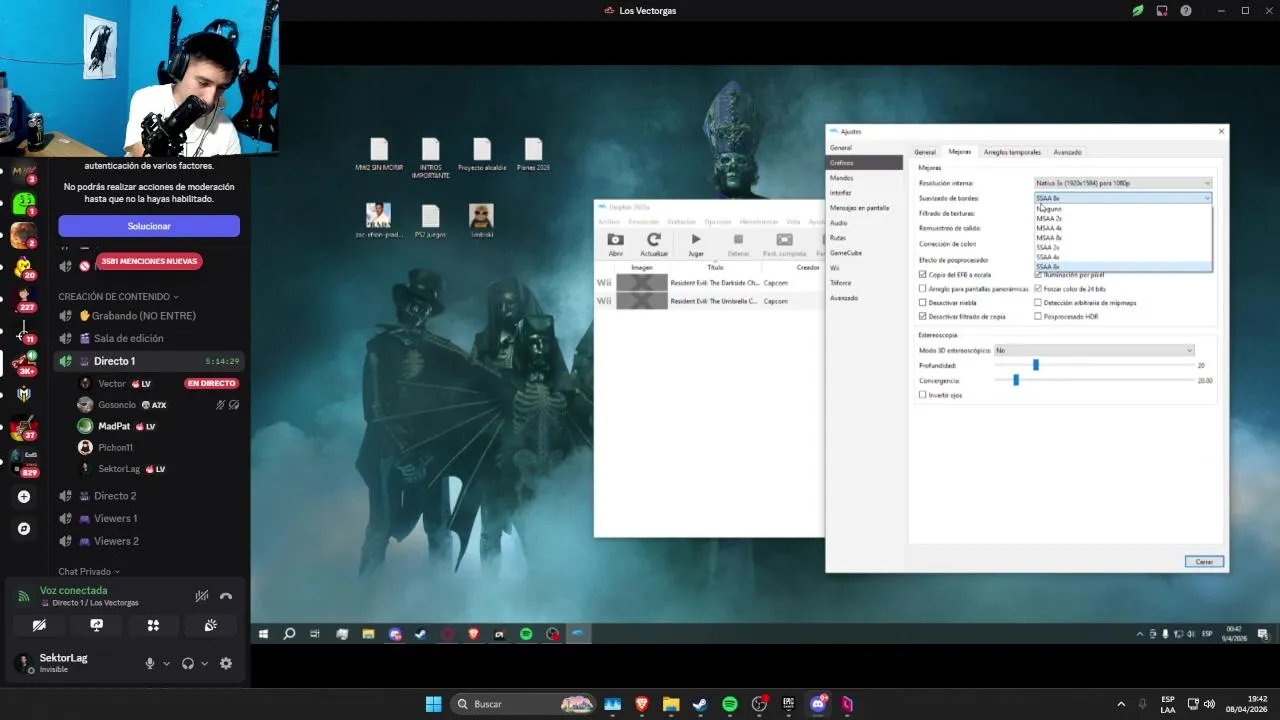Open Spotify from the Windows taskbar
Image resolution: width=1280 pixels, height=720 pixels.
pyautogui.click(x=730, y=704)
